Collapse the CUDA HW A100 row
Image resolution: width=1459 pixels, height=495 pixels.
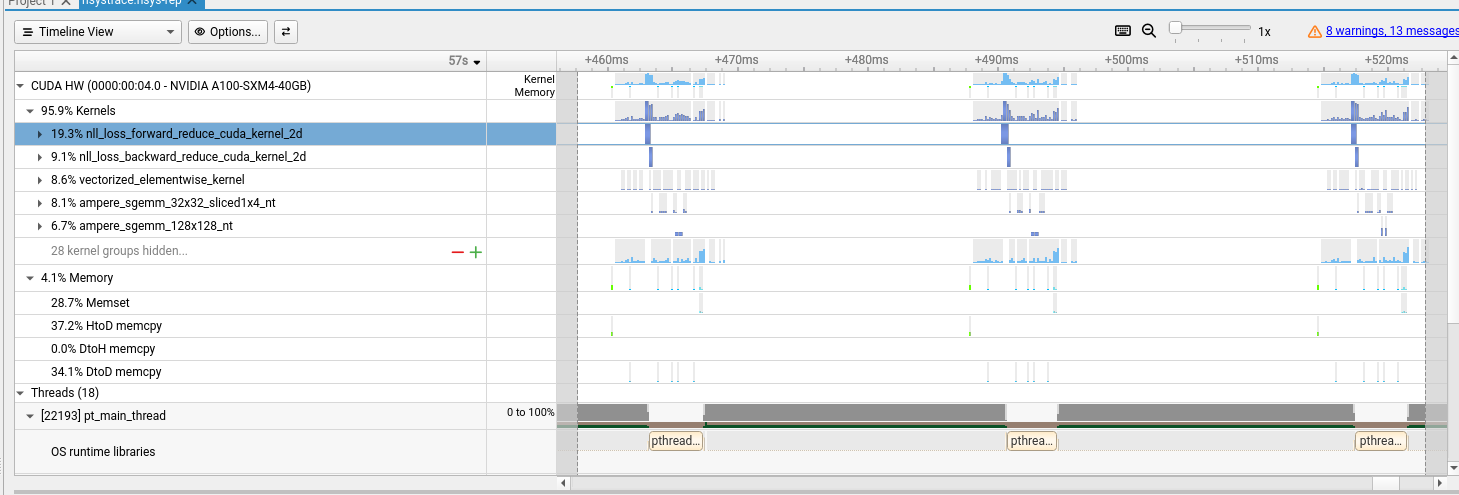click(x=21, y=87)
